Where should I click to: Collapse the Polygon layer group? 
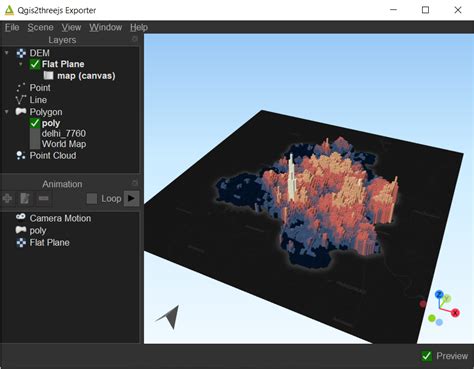(x=7, y=112)
